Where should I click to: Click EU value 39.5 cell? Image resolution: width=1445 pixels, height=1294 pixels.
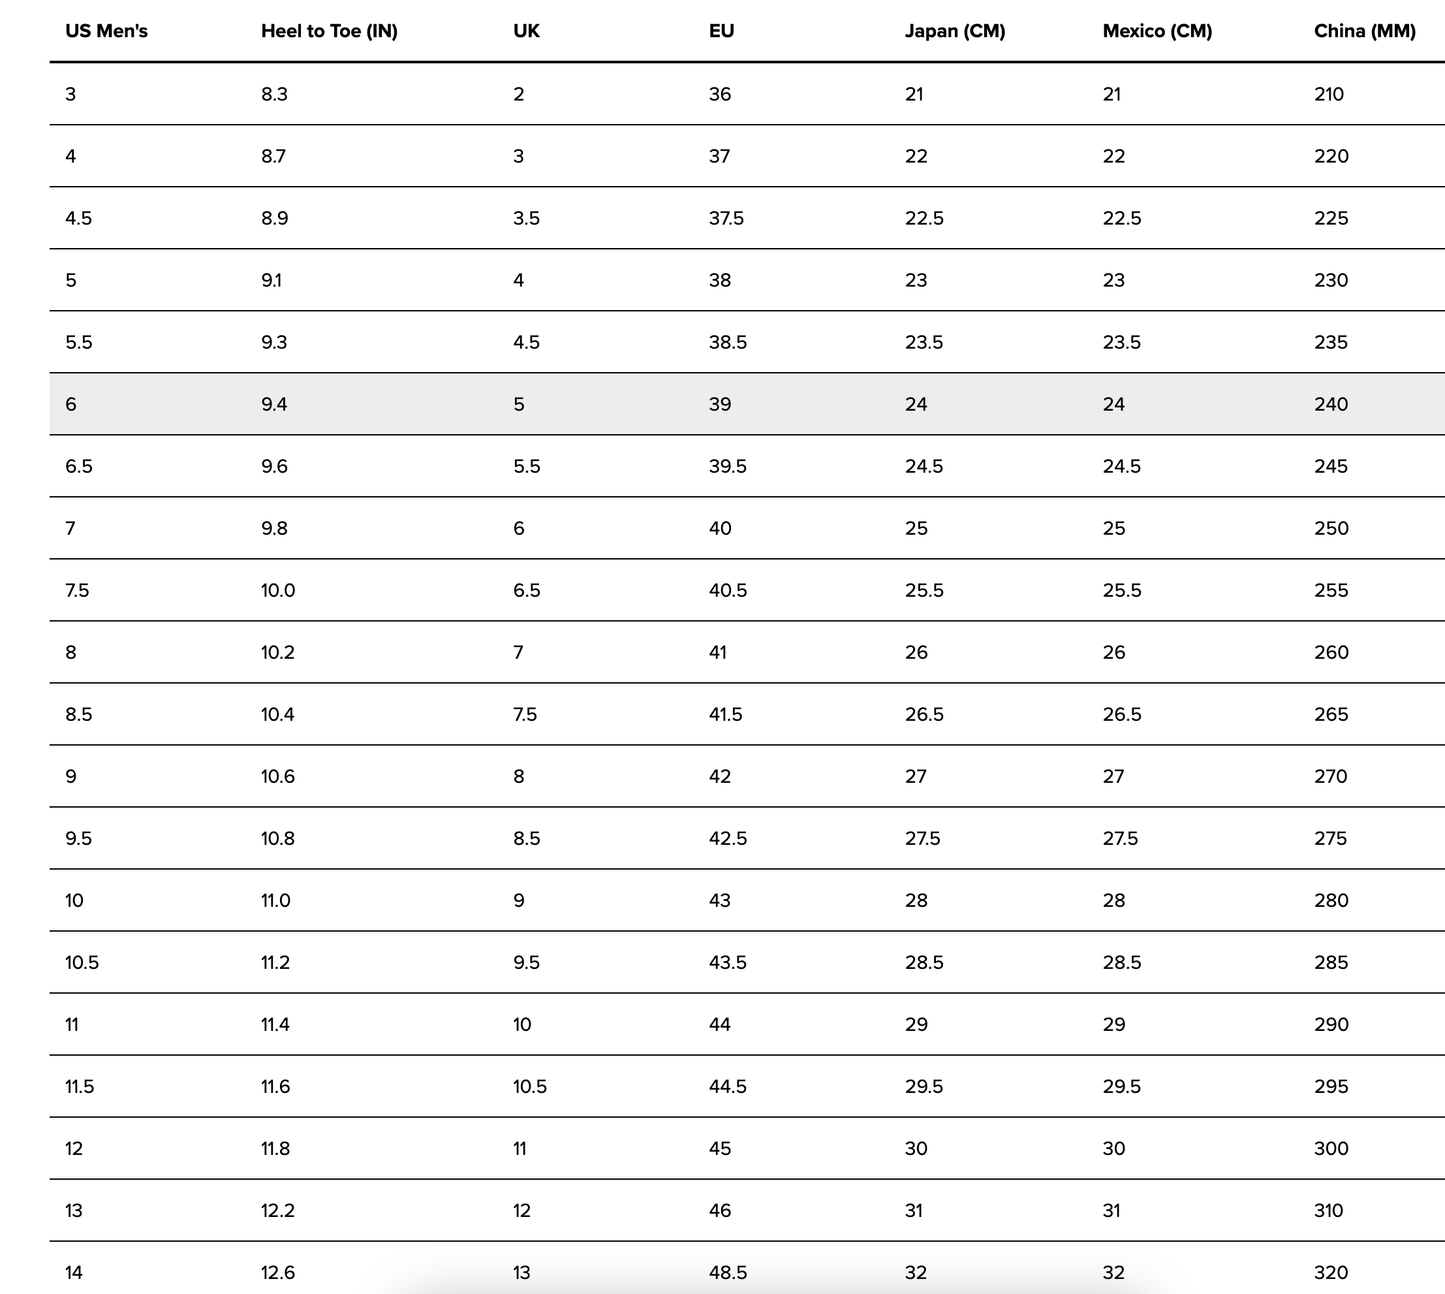tap(728, 466)
